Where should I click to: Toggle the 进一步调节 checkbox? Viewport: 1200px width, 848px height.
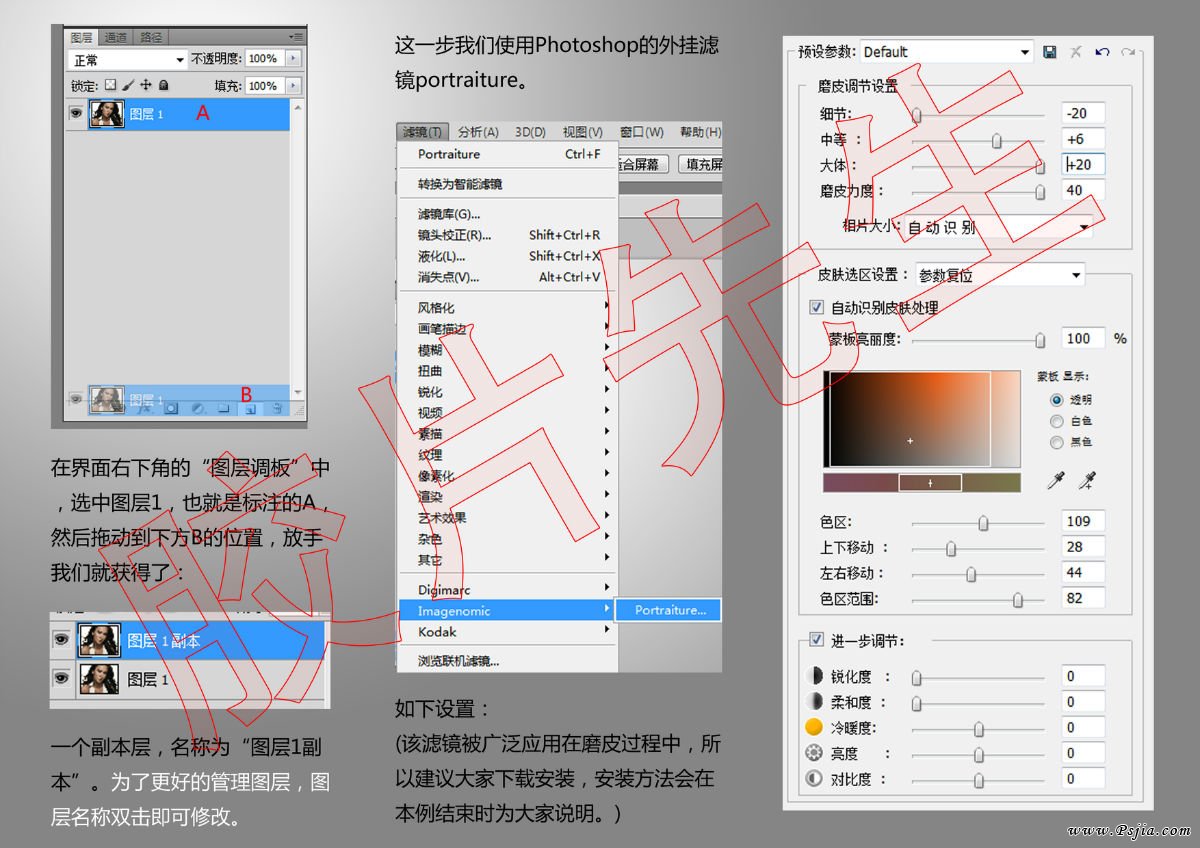coord(816,639)
